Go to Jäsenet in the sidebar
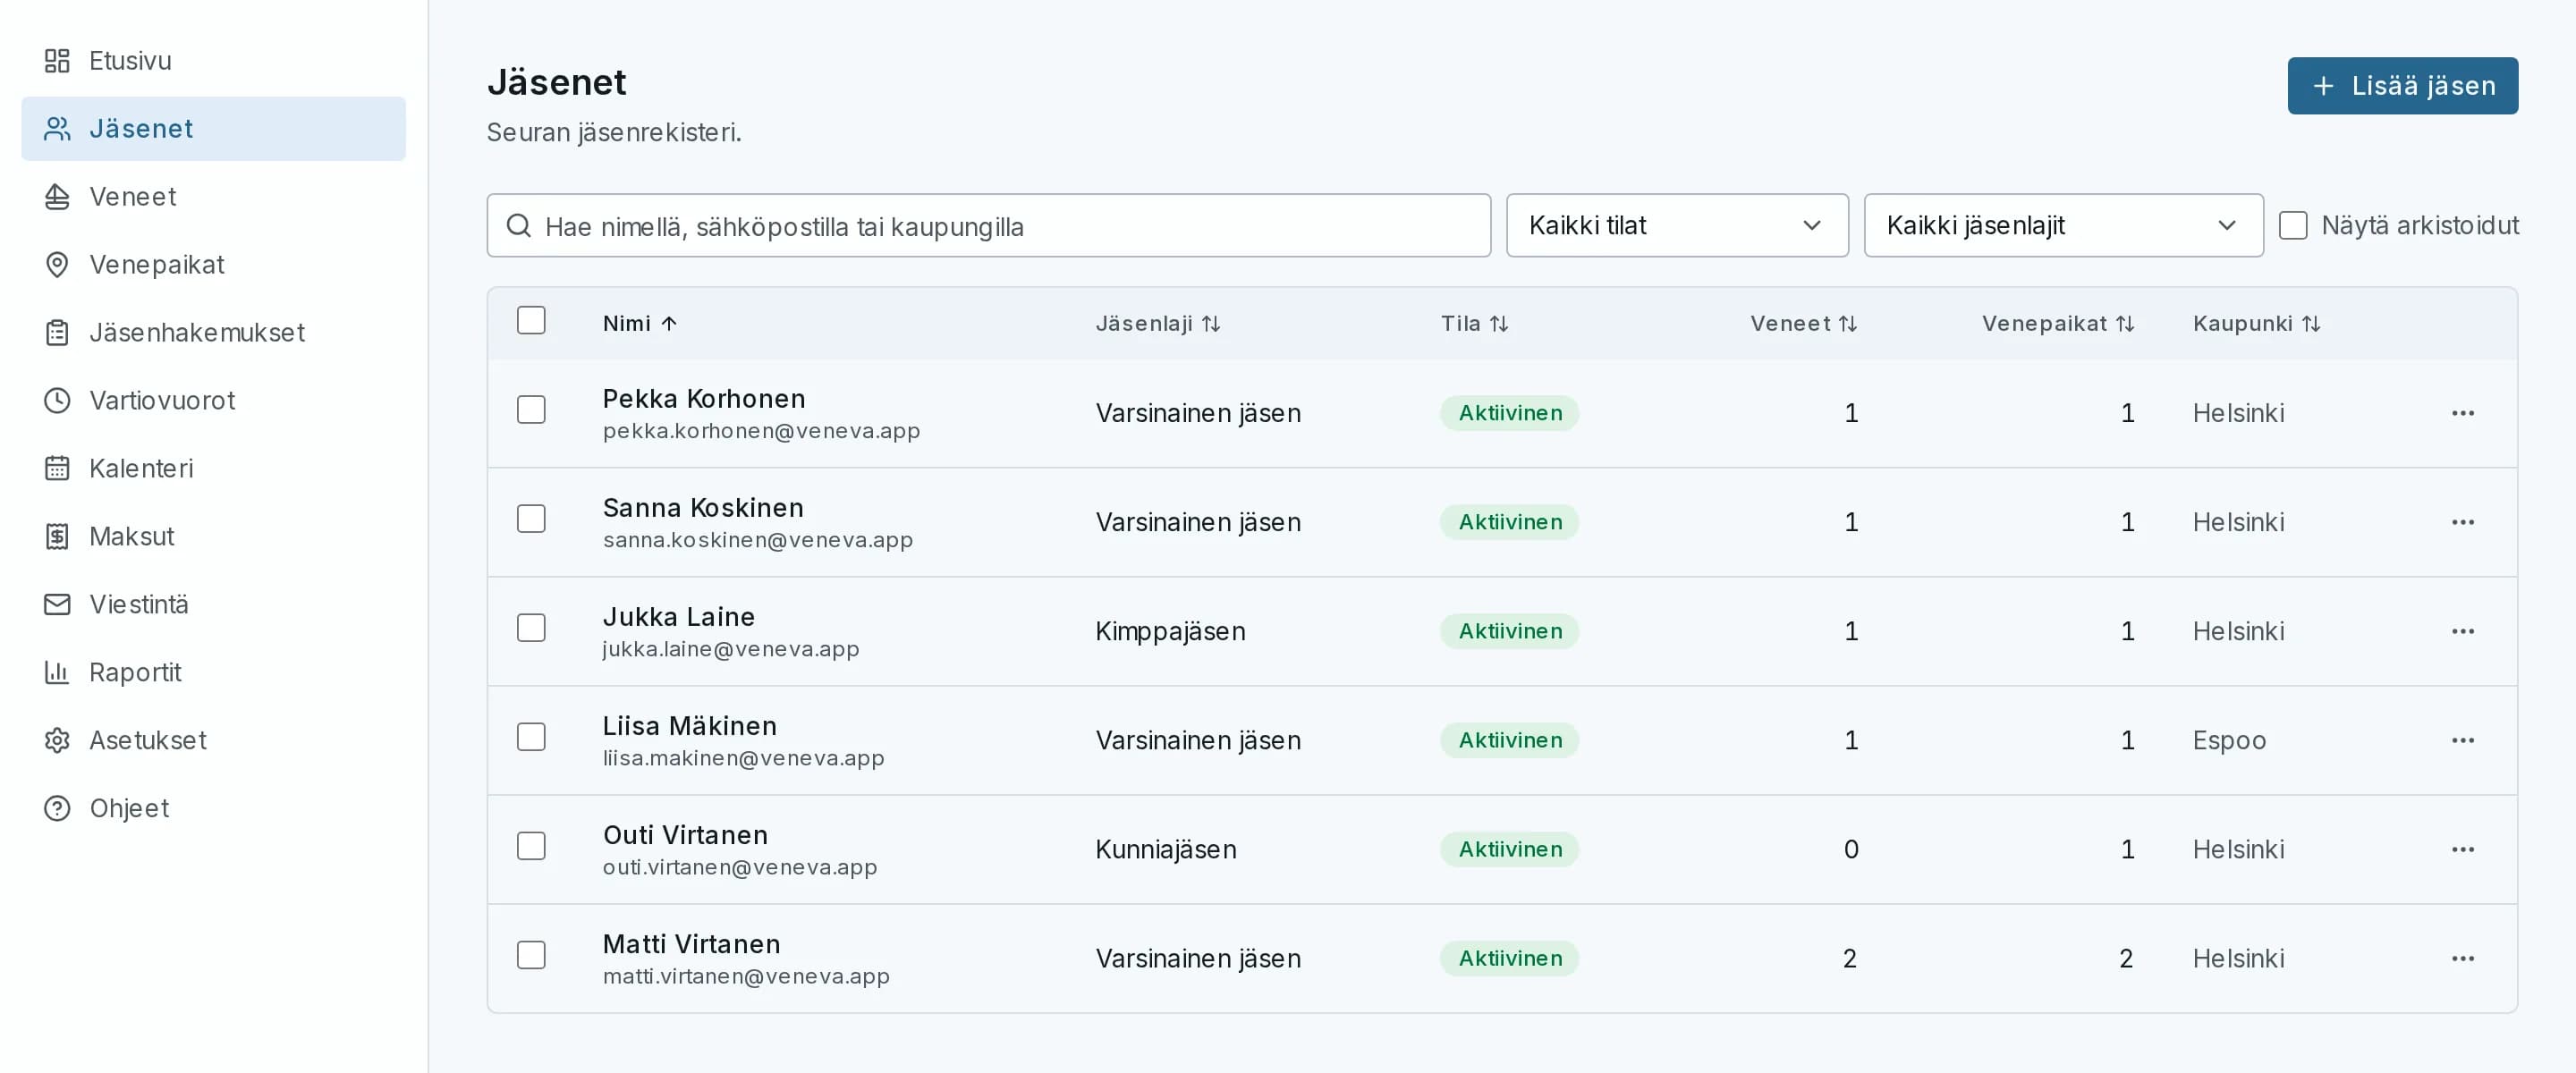Viewport: 2576px width, 1073px height. tap(214, 129)
